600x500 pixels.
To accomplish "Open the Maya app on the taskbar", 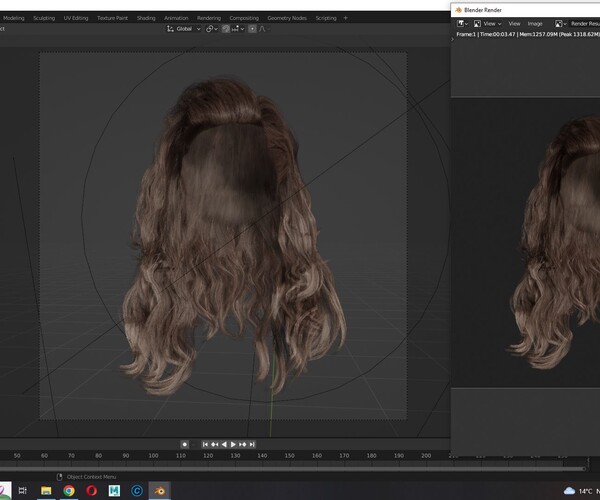I will click(114, 490).
